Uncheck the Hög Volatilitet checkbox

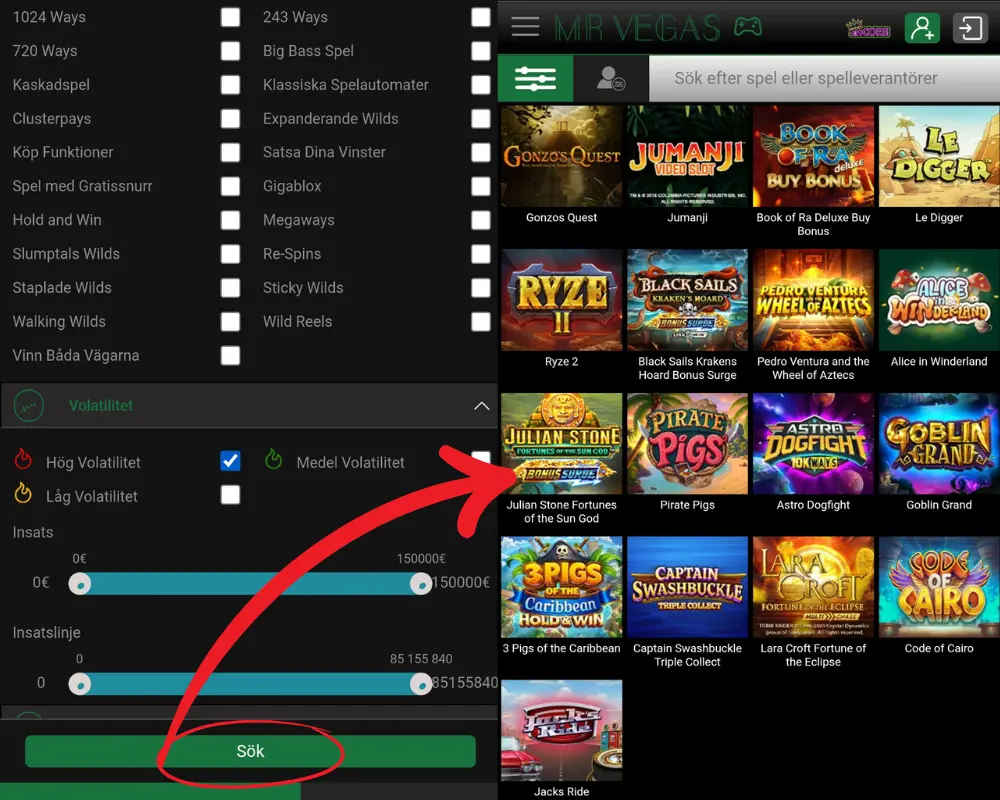pos(230,461)
